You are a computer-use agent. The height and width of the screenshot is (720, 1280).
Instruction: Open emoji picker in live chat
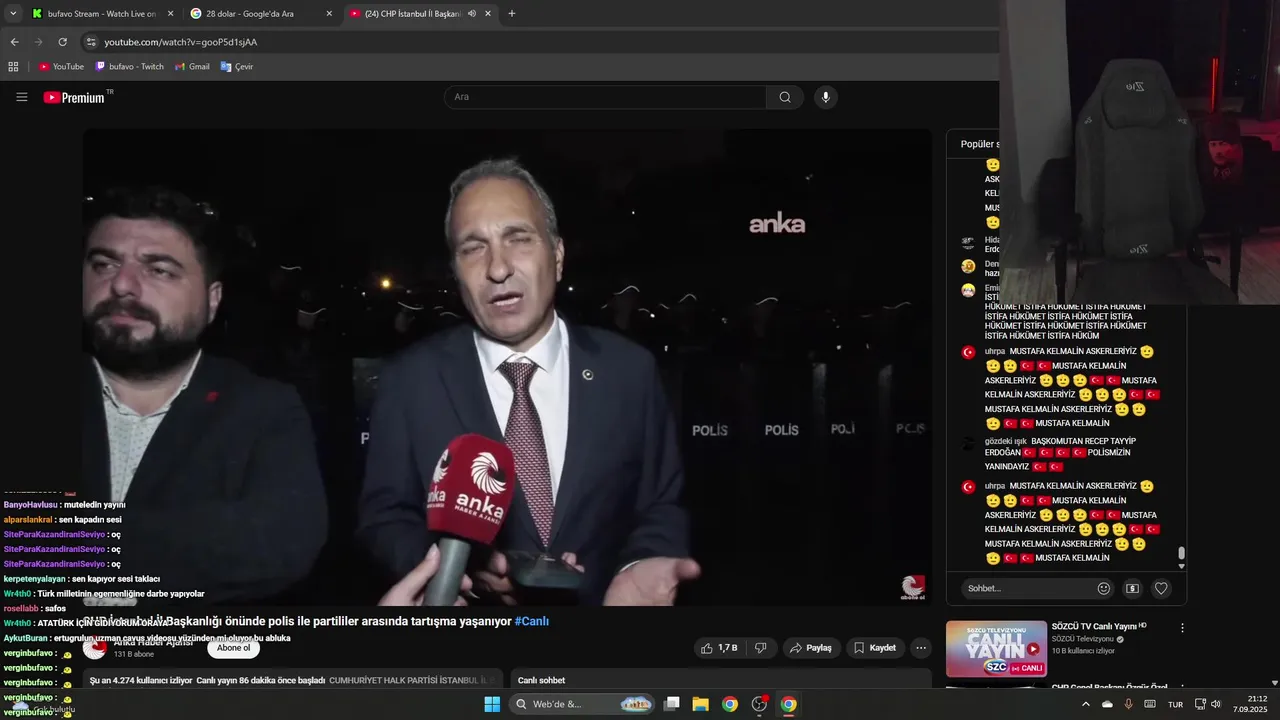click(1104, 589)
